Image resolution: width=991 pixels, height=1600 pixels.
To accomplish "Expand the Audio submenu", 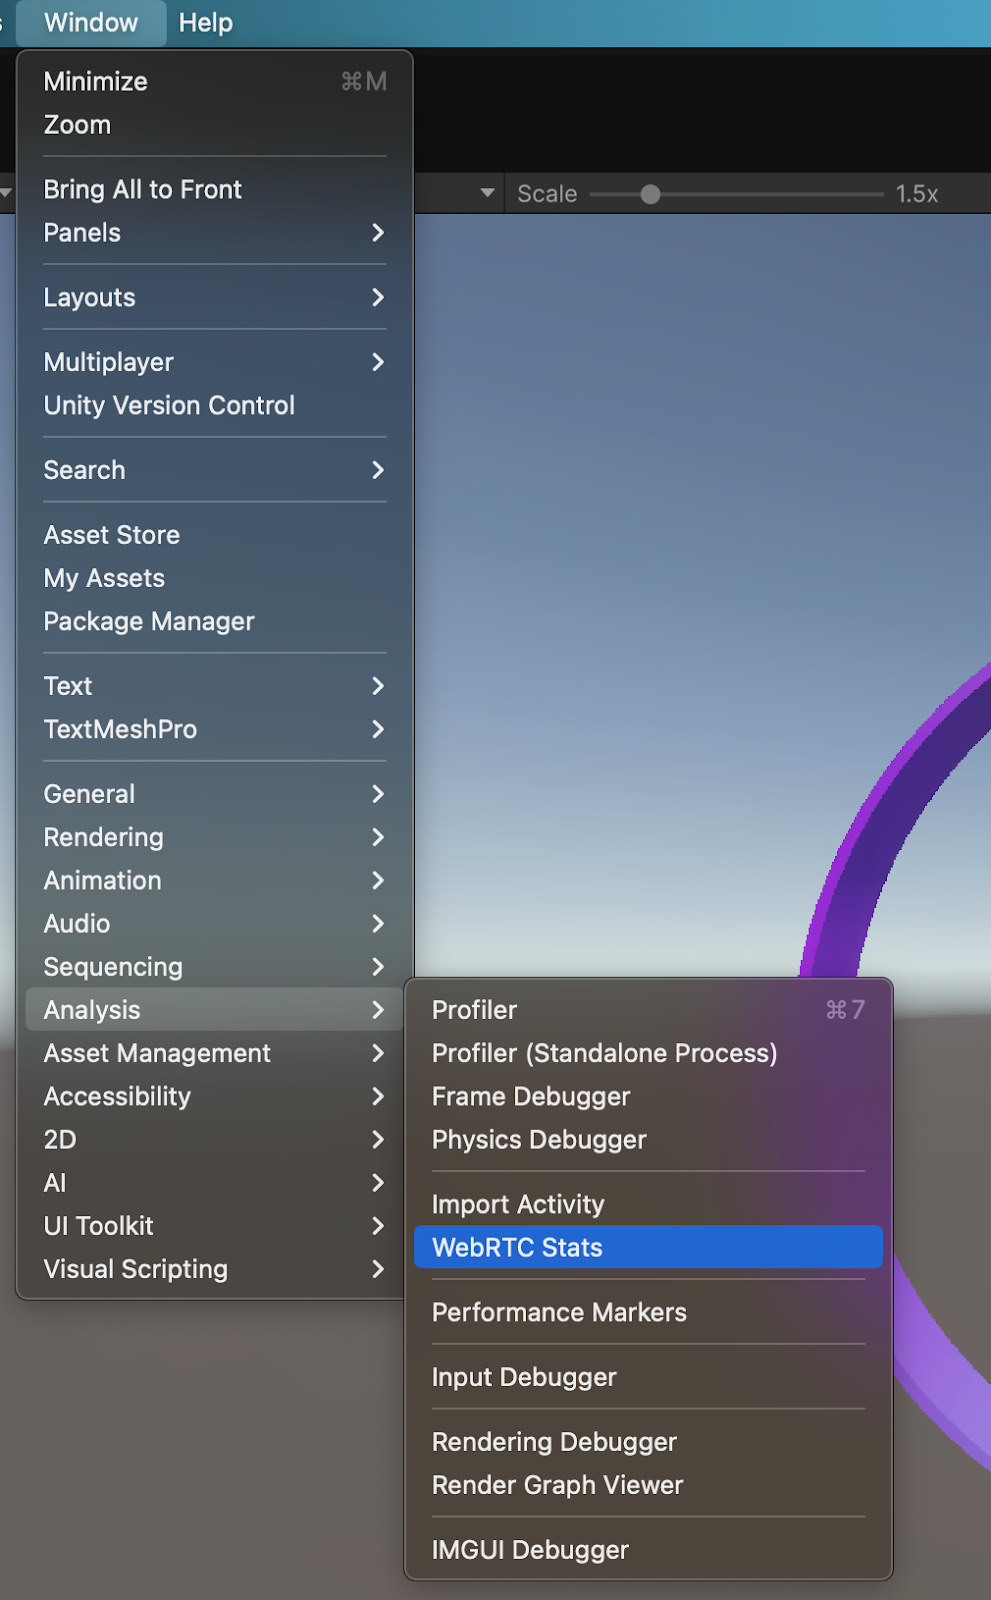I will click(x=215, y=924).
